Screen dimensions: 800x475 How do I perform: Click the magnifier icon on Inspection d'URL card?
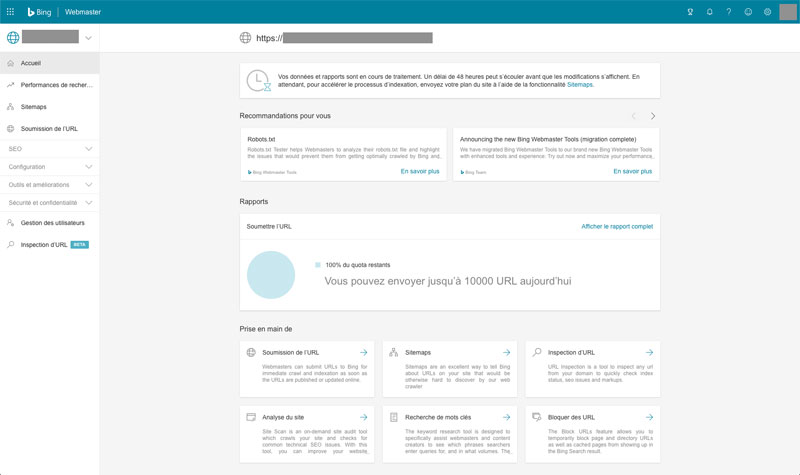click(x=537, y=353)
